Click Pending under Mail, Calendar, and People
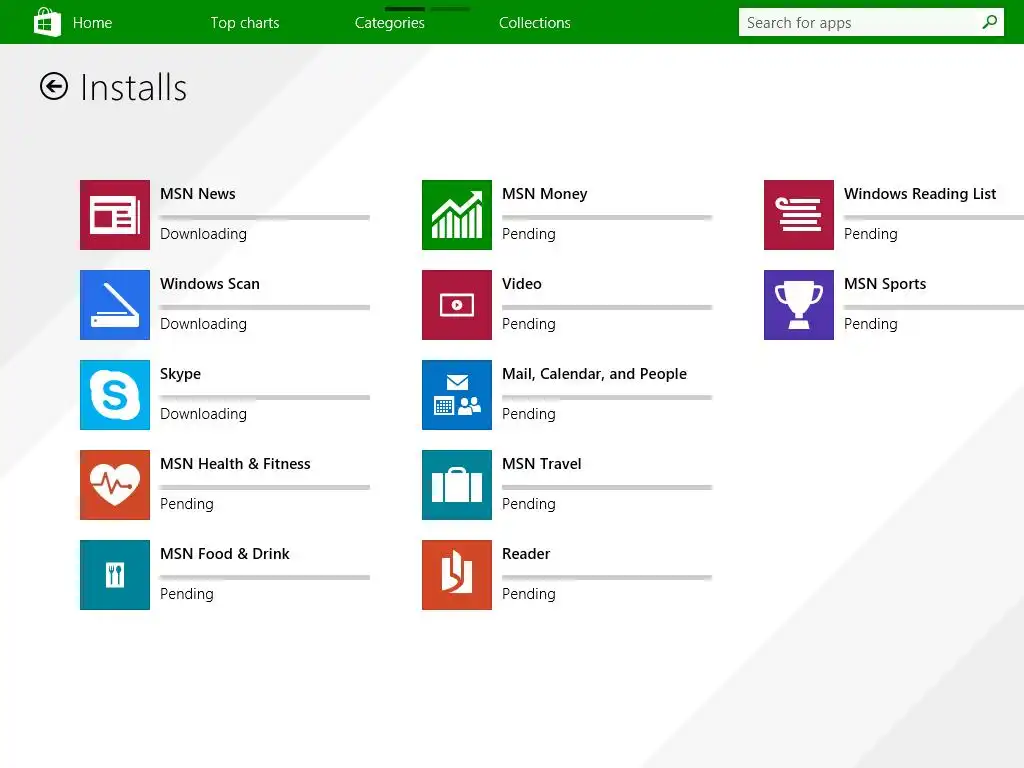This screenshot has height=768, width=1024. [x=528, y=415]
